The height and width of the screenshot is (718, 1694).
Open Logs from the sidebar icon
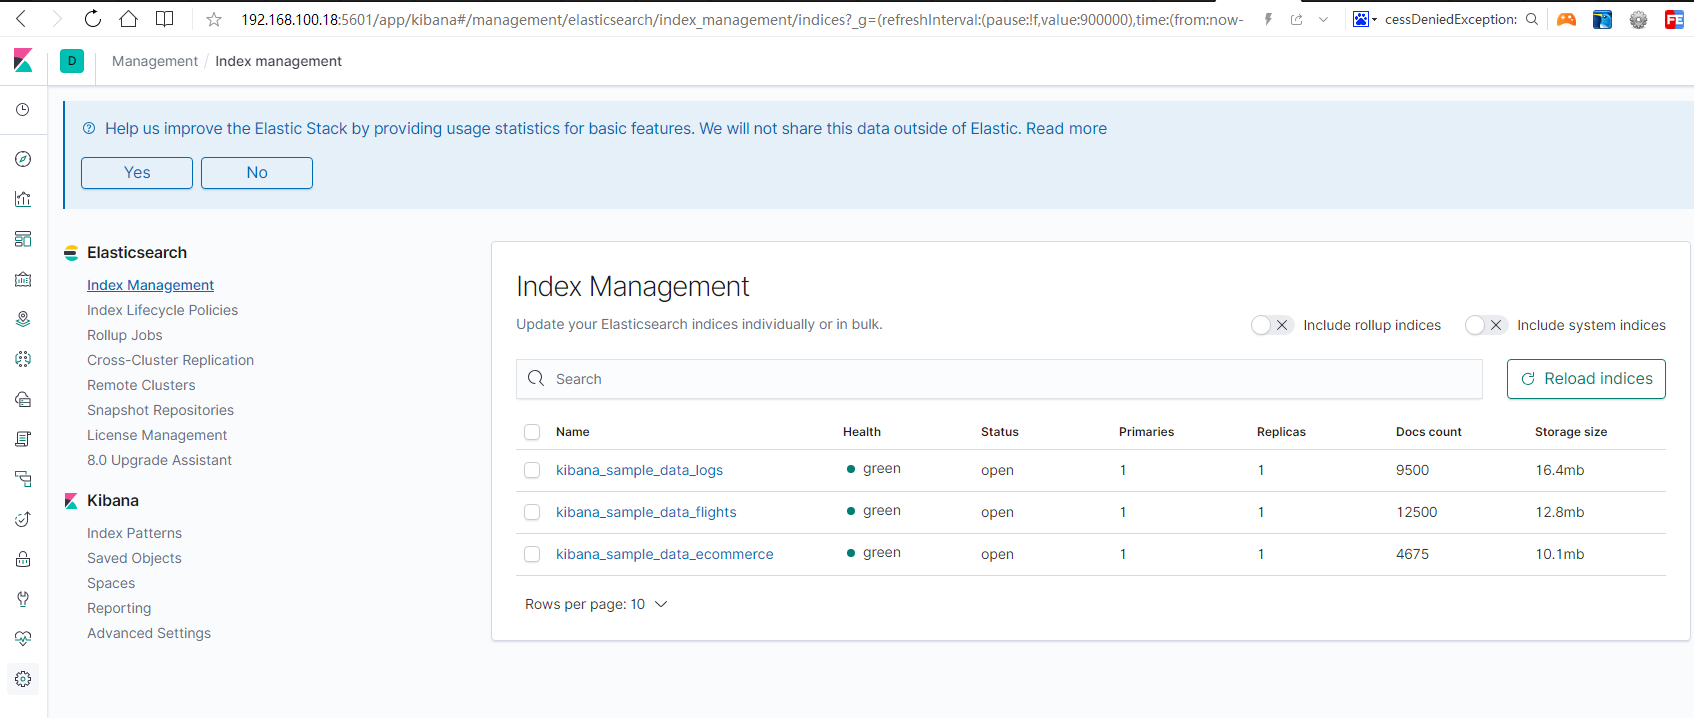(x=23, y=439)
